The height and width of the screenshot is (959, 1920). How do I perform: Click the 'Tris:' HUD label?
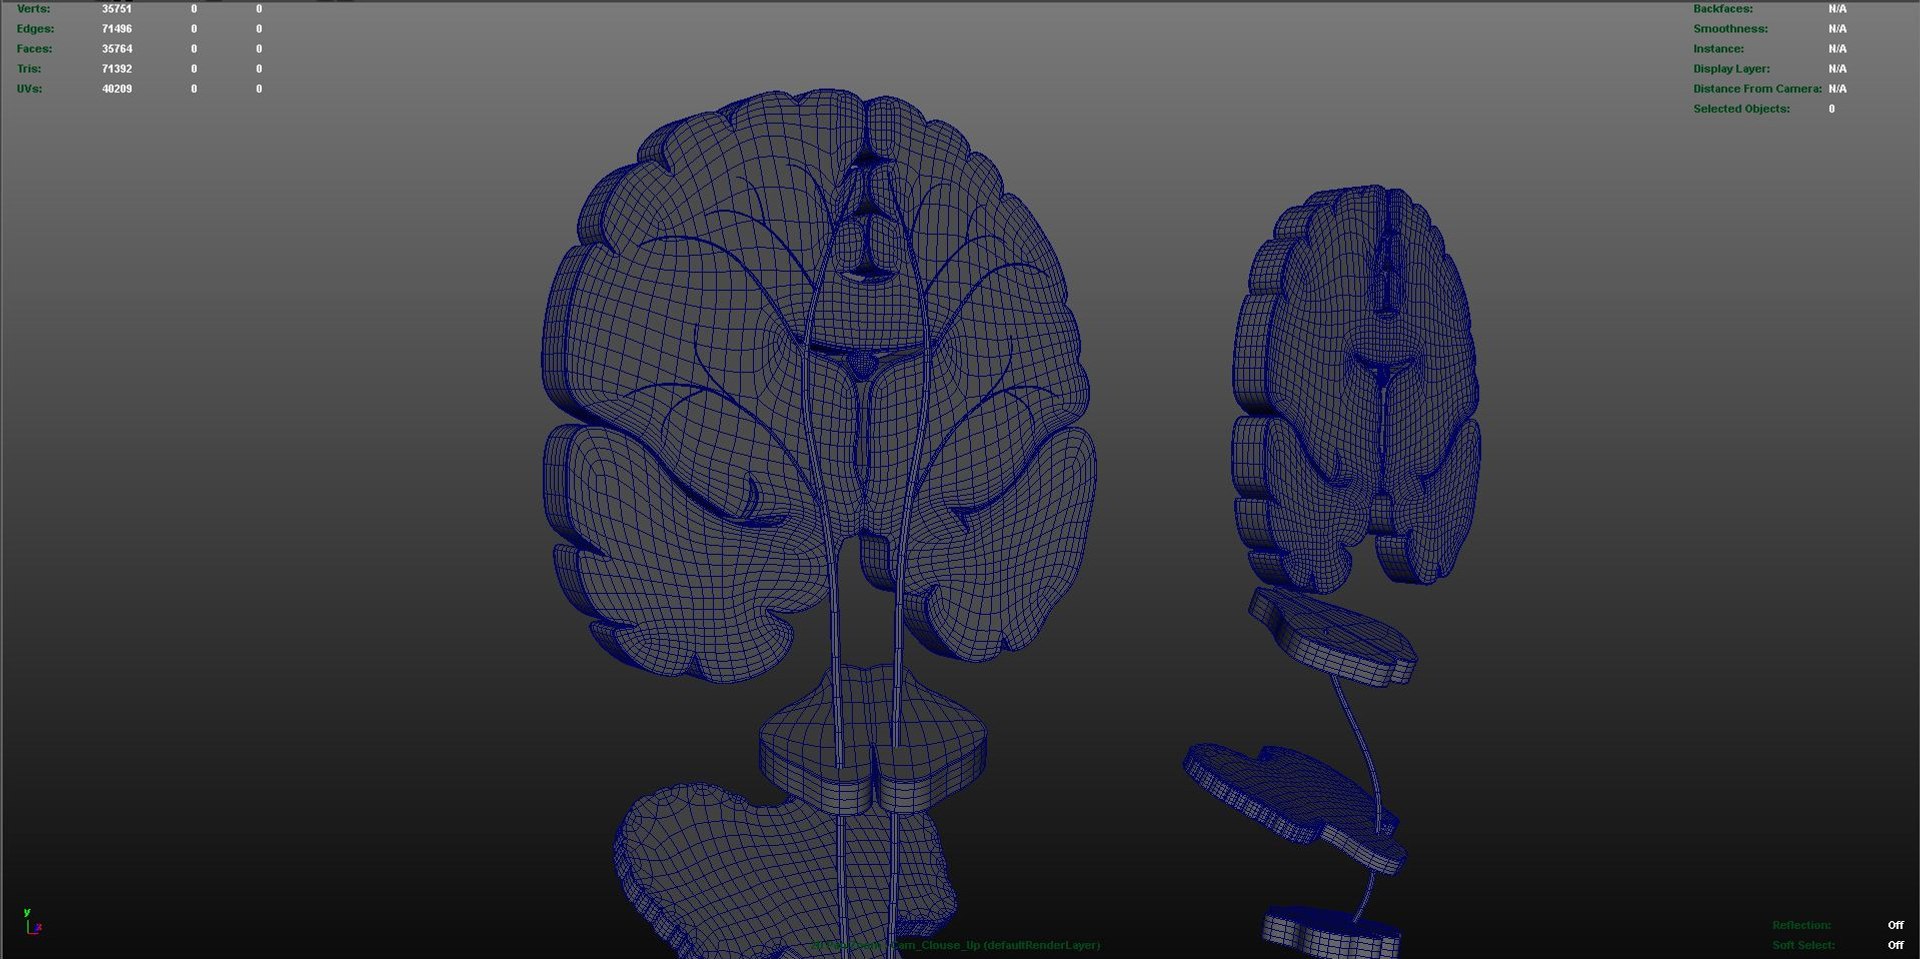29,69
